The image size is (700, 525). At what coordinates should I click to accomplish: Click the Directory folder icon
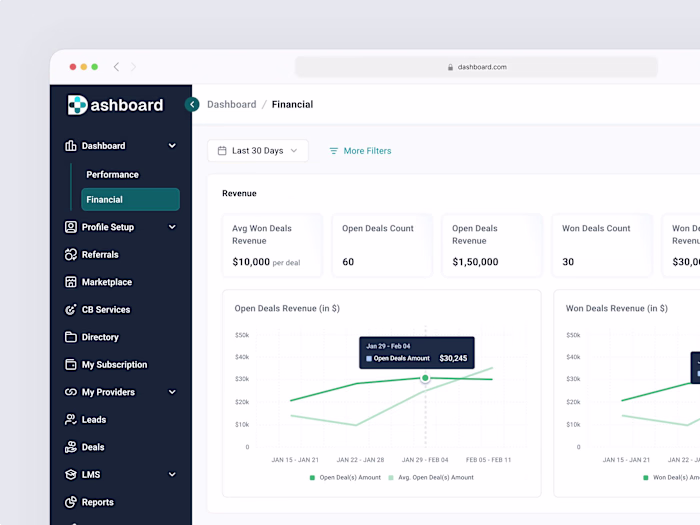tap(71, 337)
